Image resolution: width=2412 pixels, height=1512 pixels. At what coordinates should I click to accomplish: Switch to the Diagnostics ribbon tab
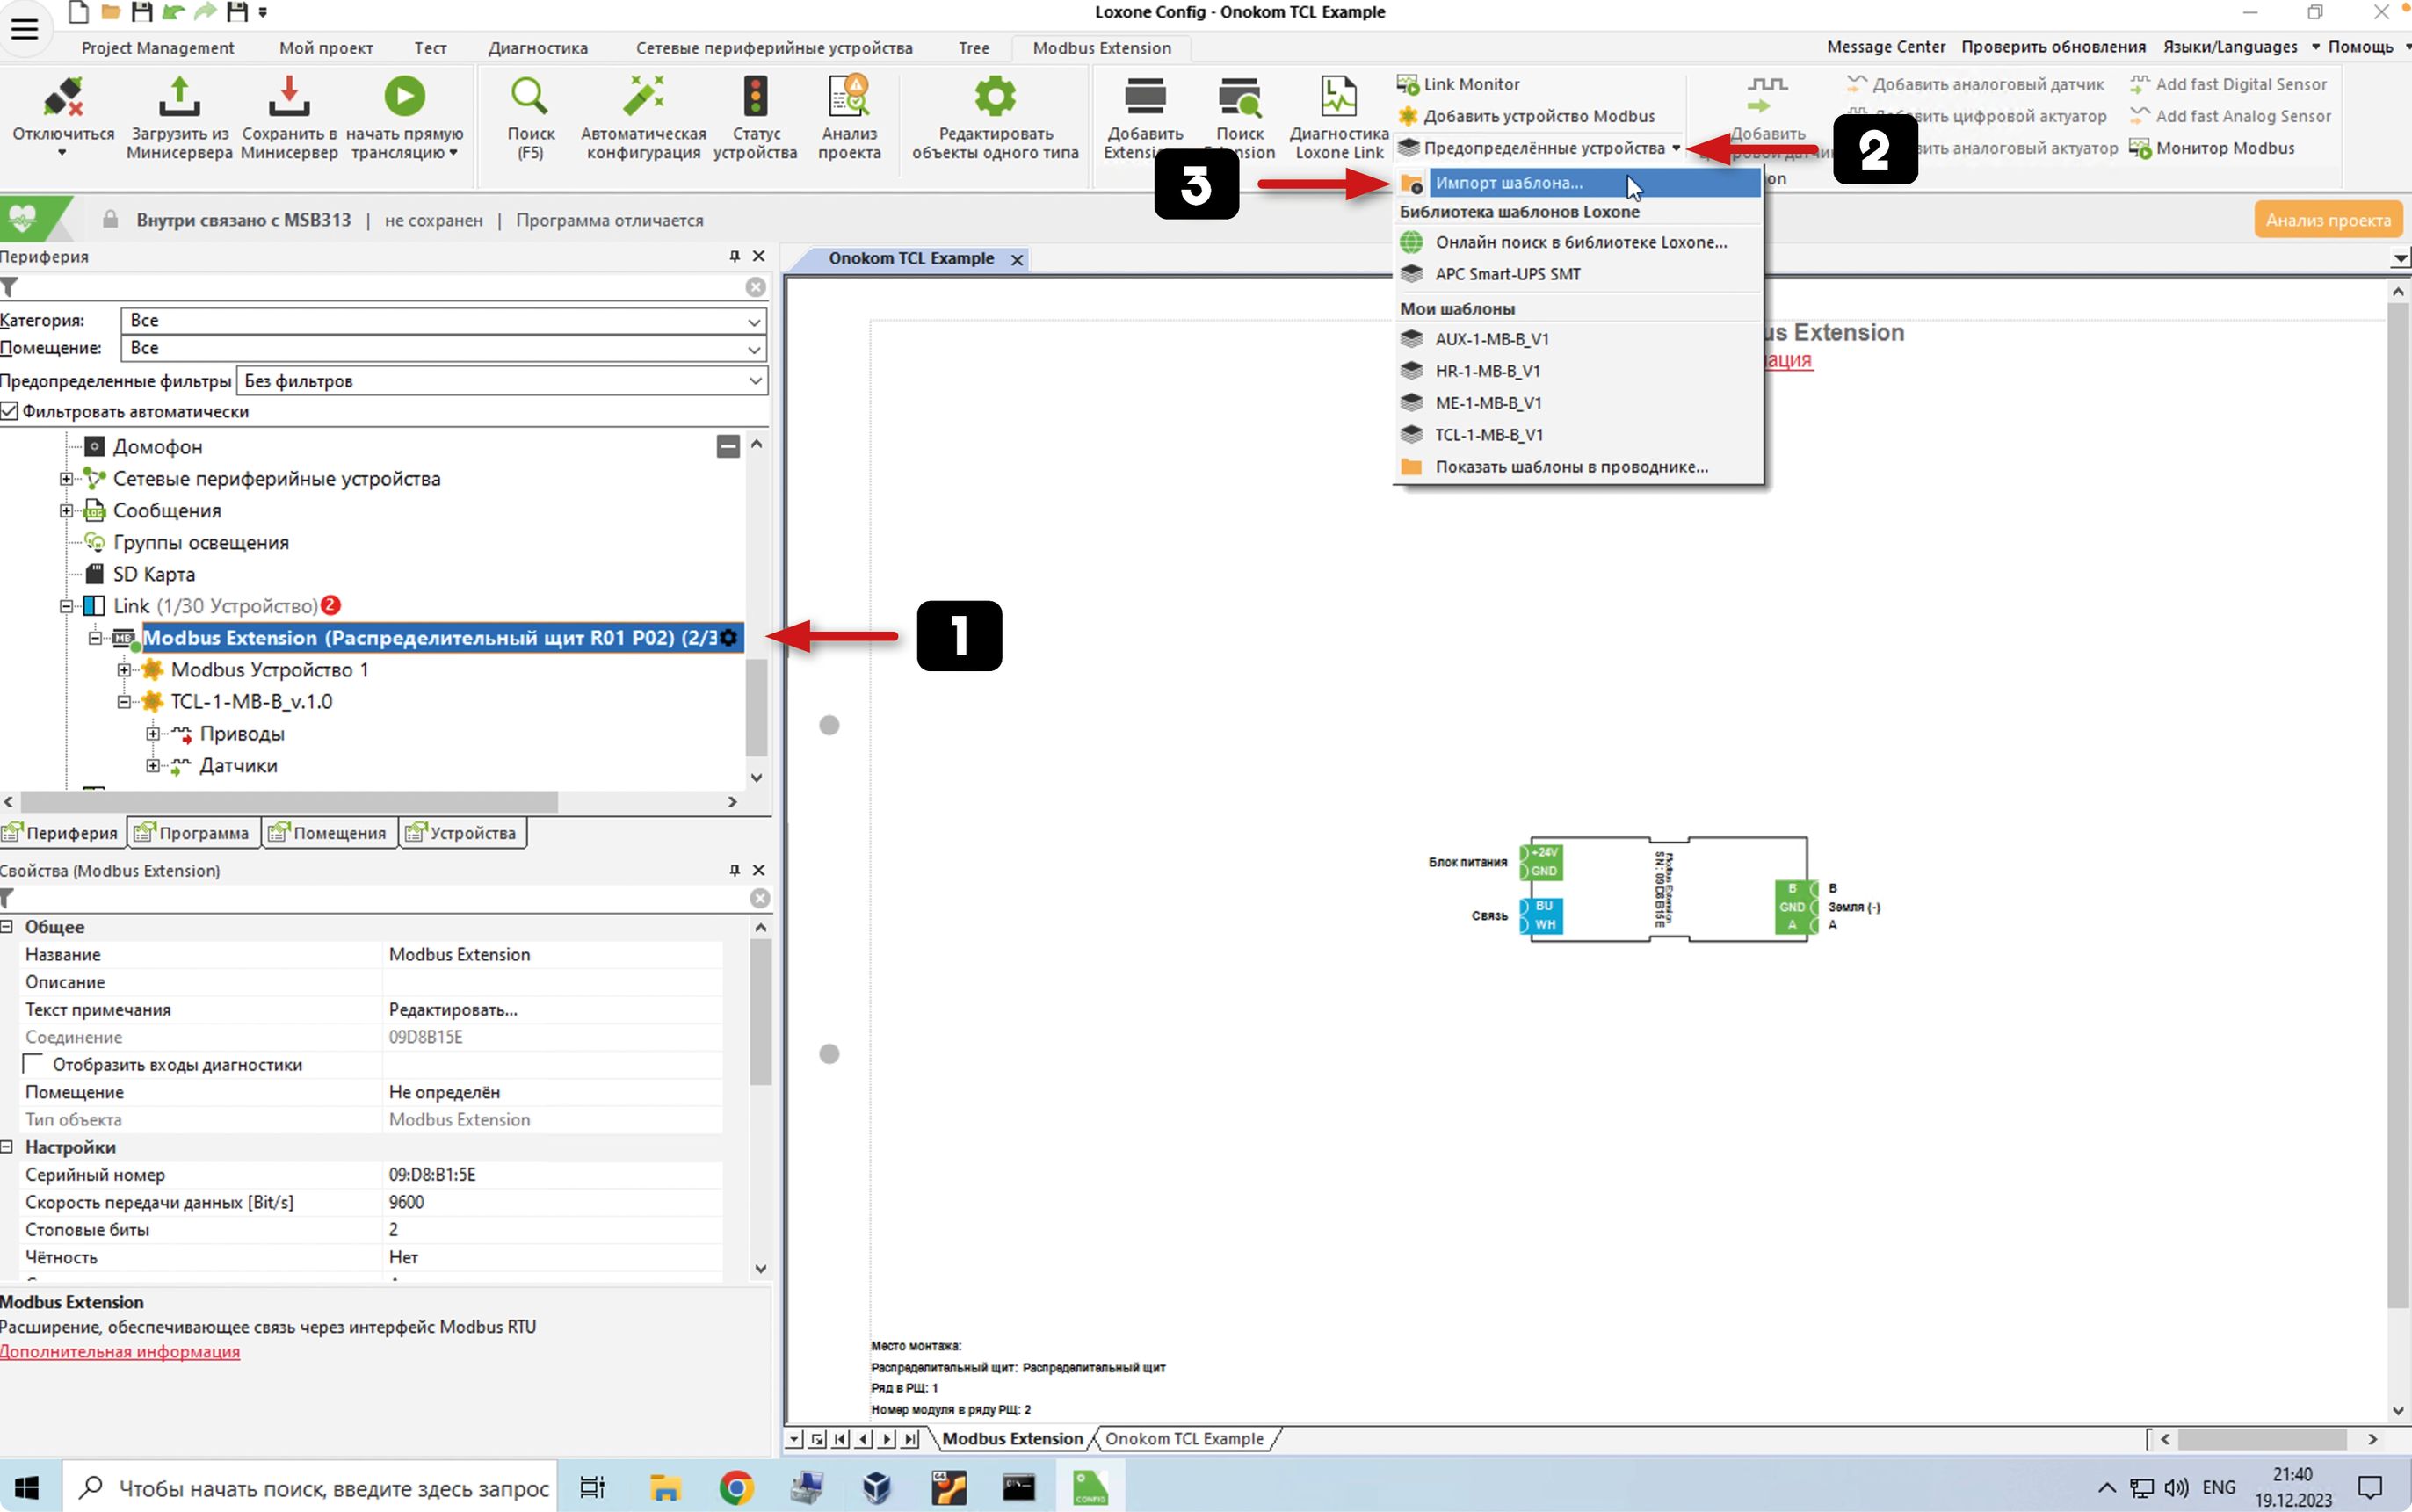pos(537,48)
